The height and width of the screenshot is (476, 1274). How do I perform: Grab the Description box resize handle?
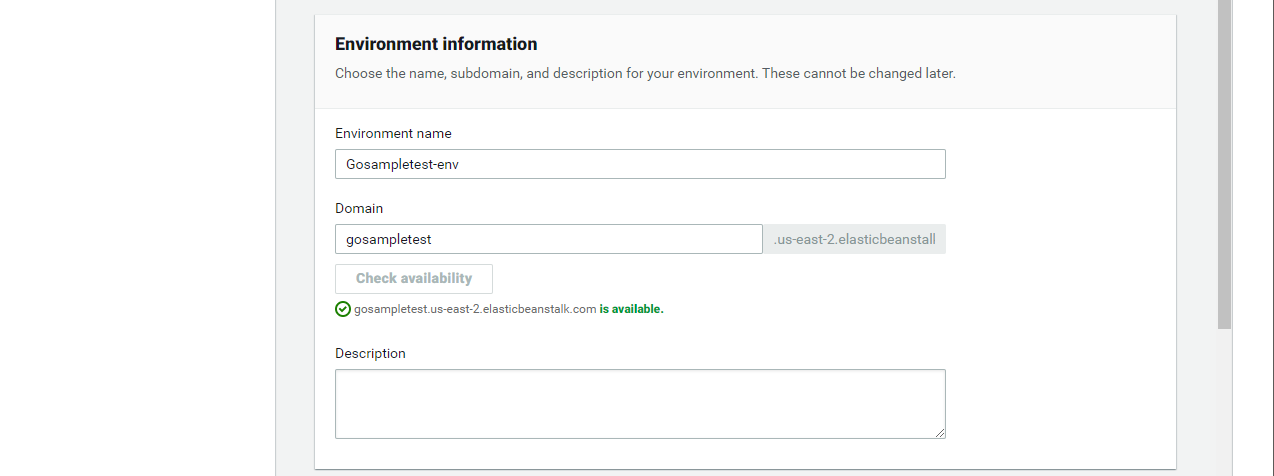940,433
